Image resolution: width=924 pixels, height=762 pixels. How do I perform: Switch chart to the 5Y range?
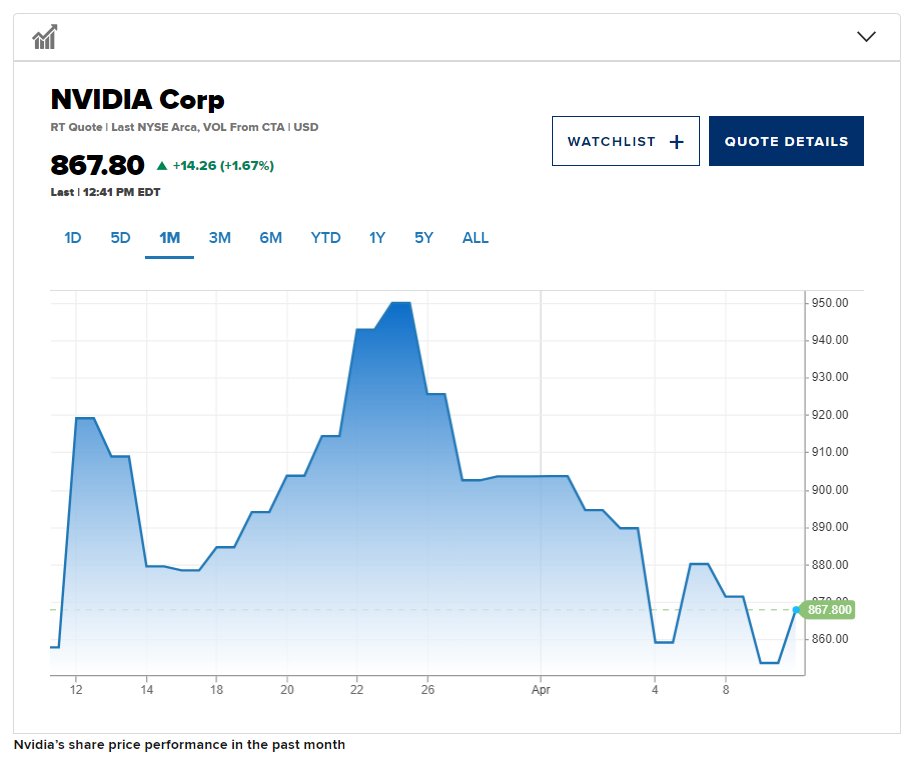pyautogui.click(x=424, y=238)
